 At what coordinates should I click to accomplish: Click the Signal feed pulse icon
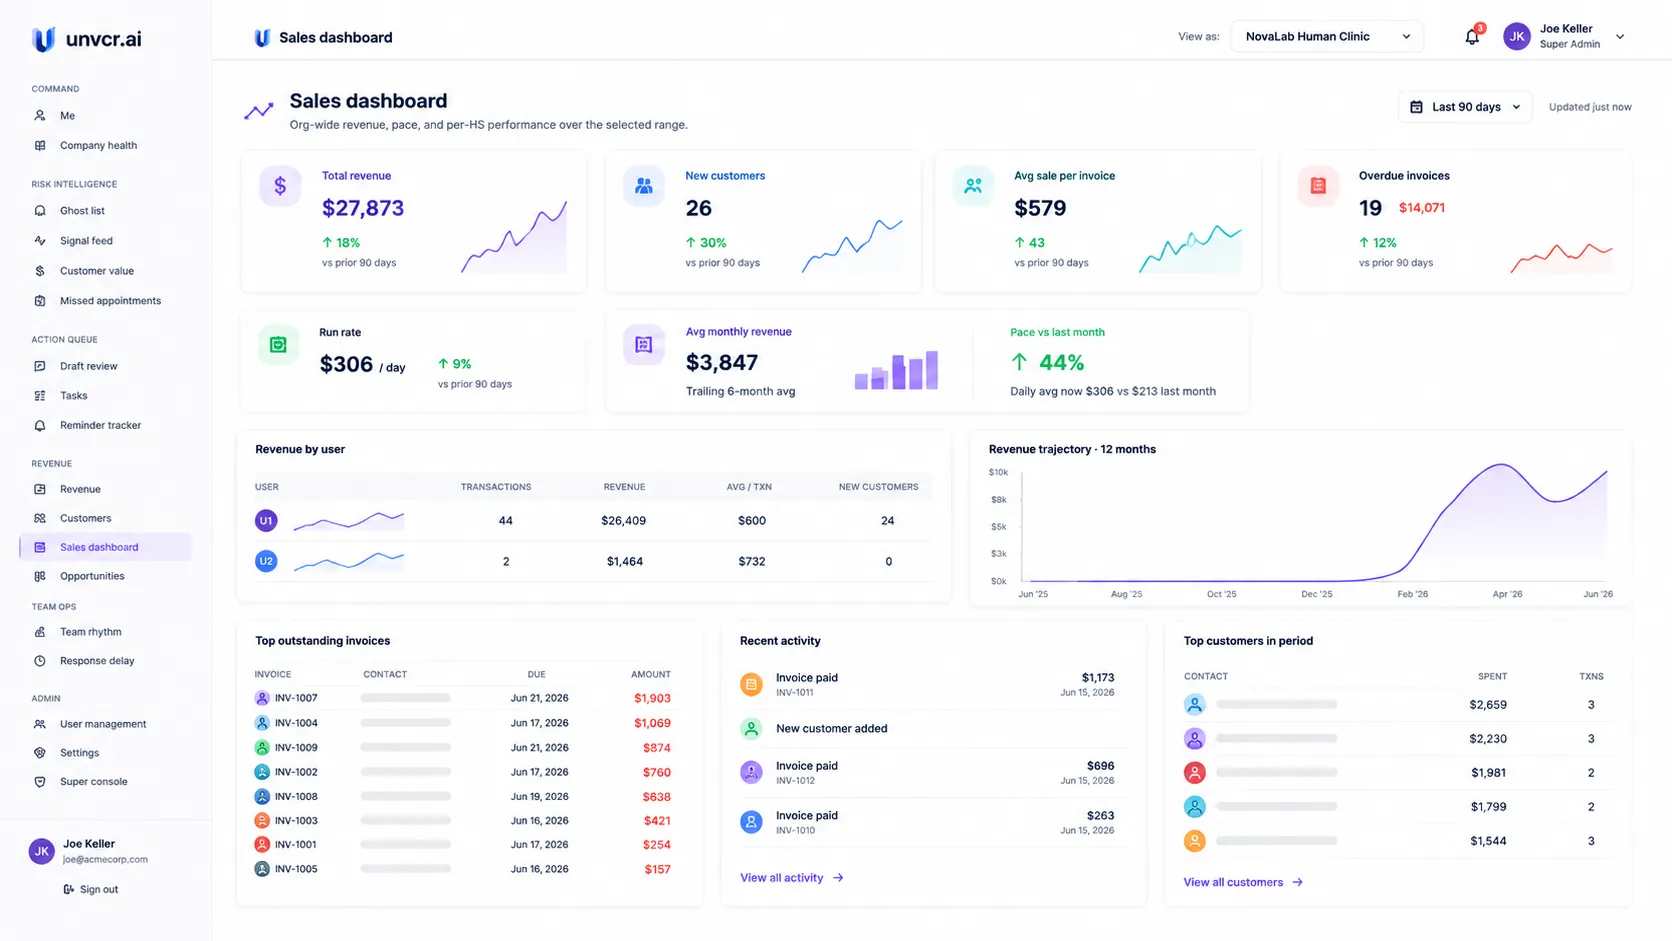pos(40,241)
